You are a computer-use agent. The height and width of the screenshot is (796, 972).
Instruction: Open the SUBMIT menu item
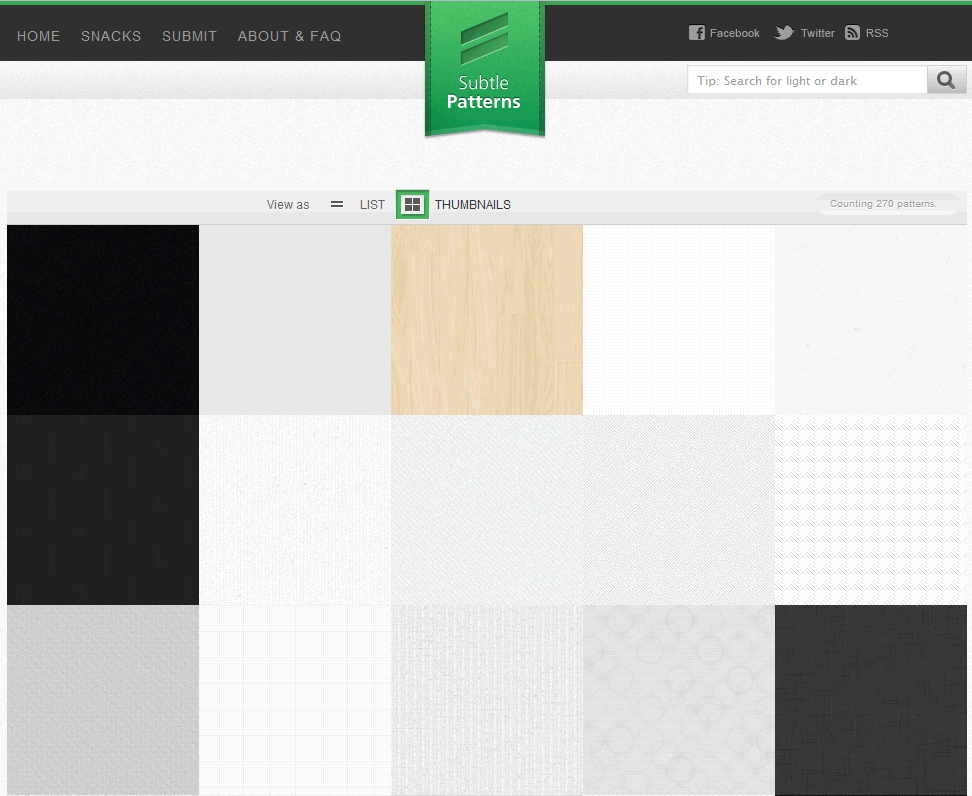pos(189,36)
